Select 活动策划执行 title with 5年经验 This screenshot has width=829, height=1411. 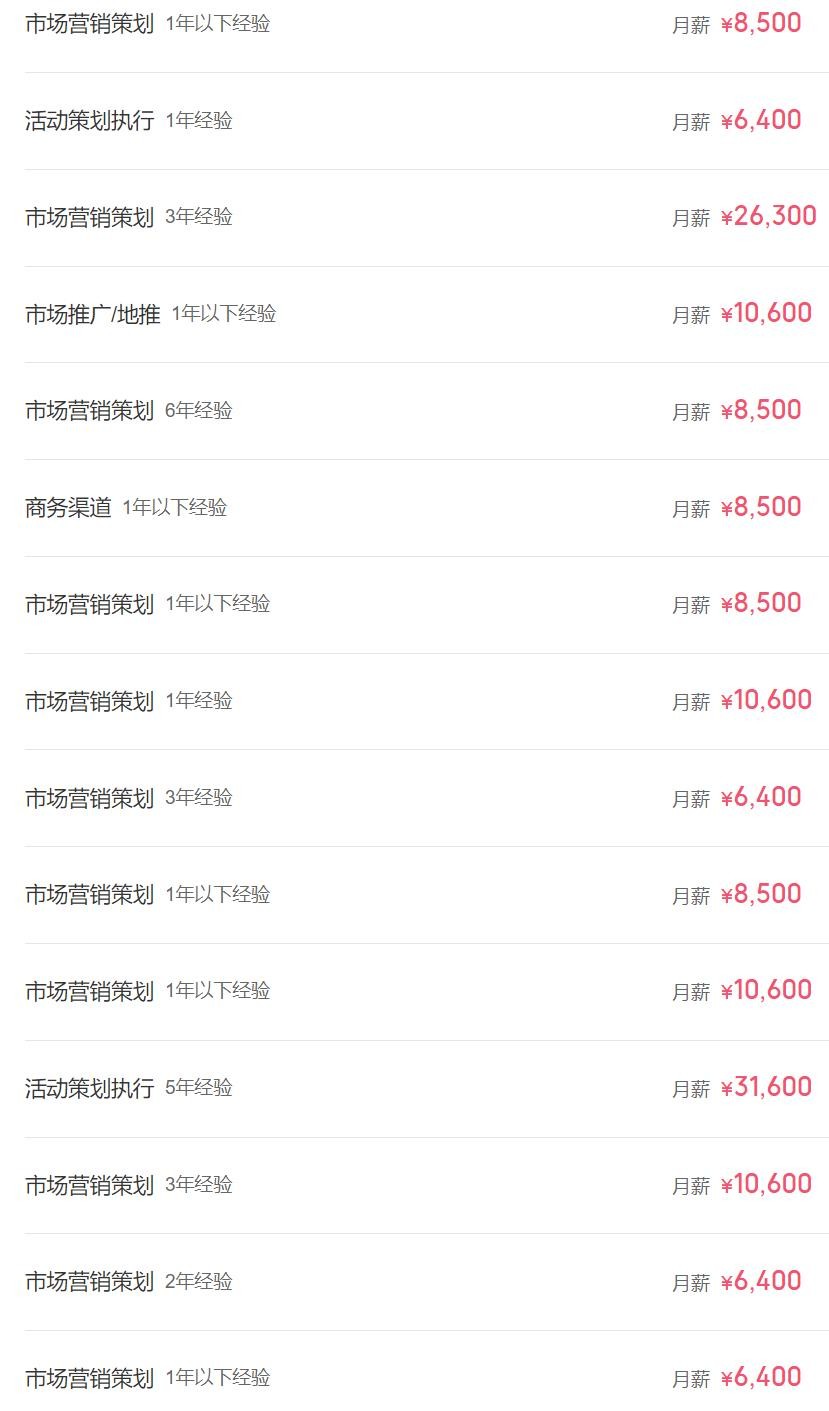(89, 1088)
